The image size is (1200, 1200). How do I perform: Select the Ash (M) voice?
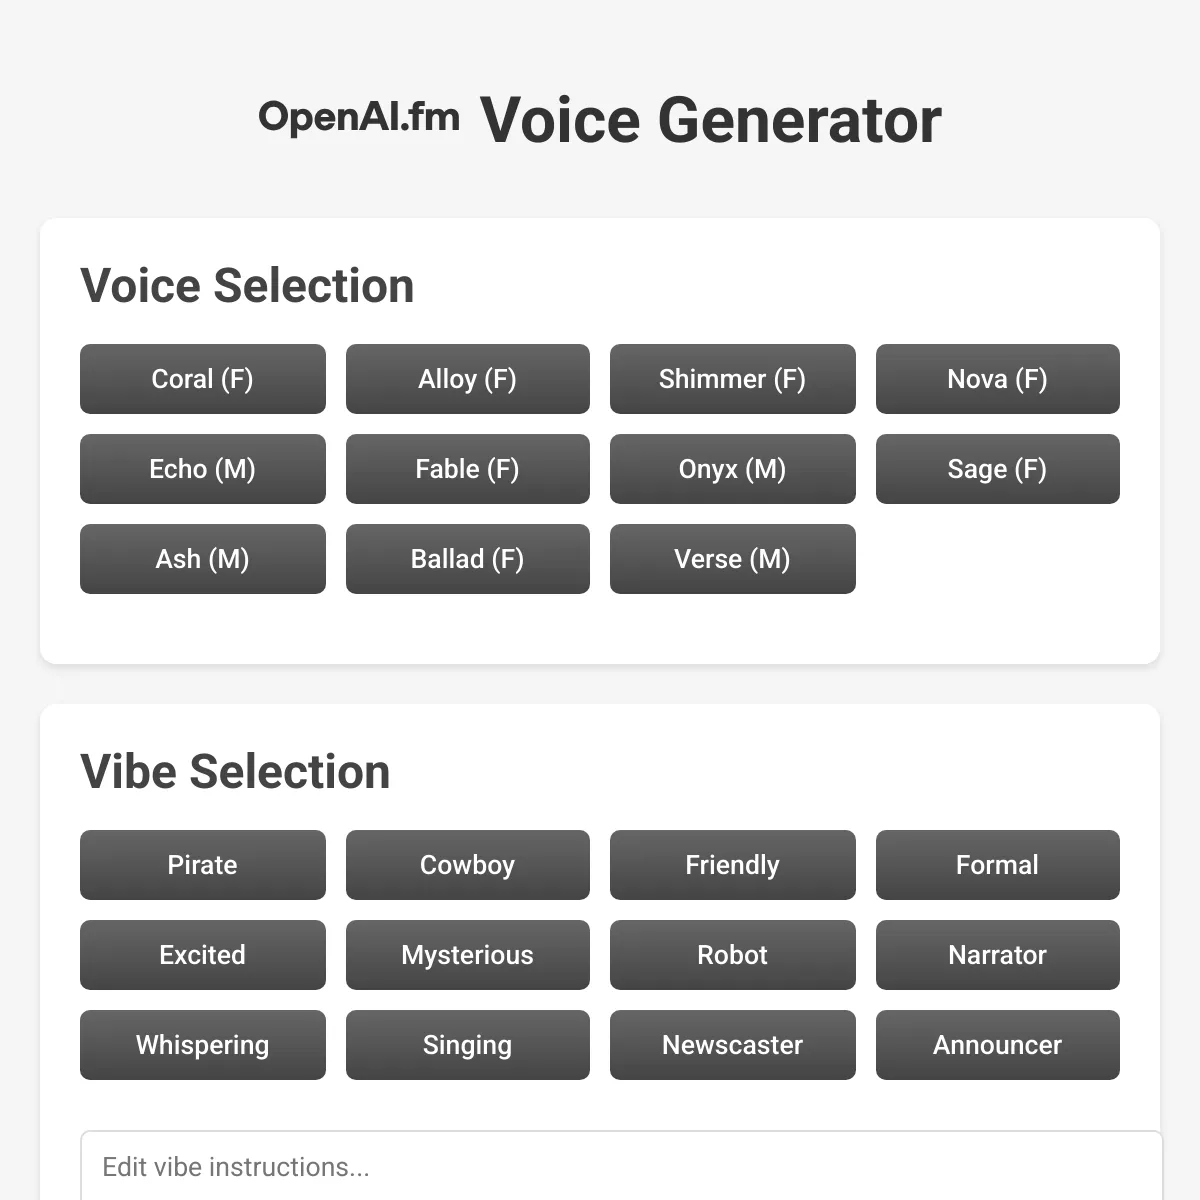(x=202, y=559)
